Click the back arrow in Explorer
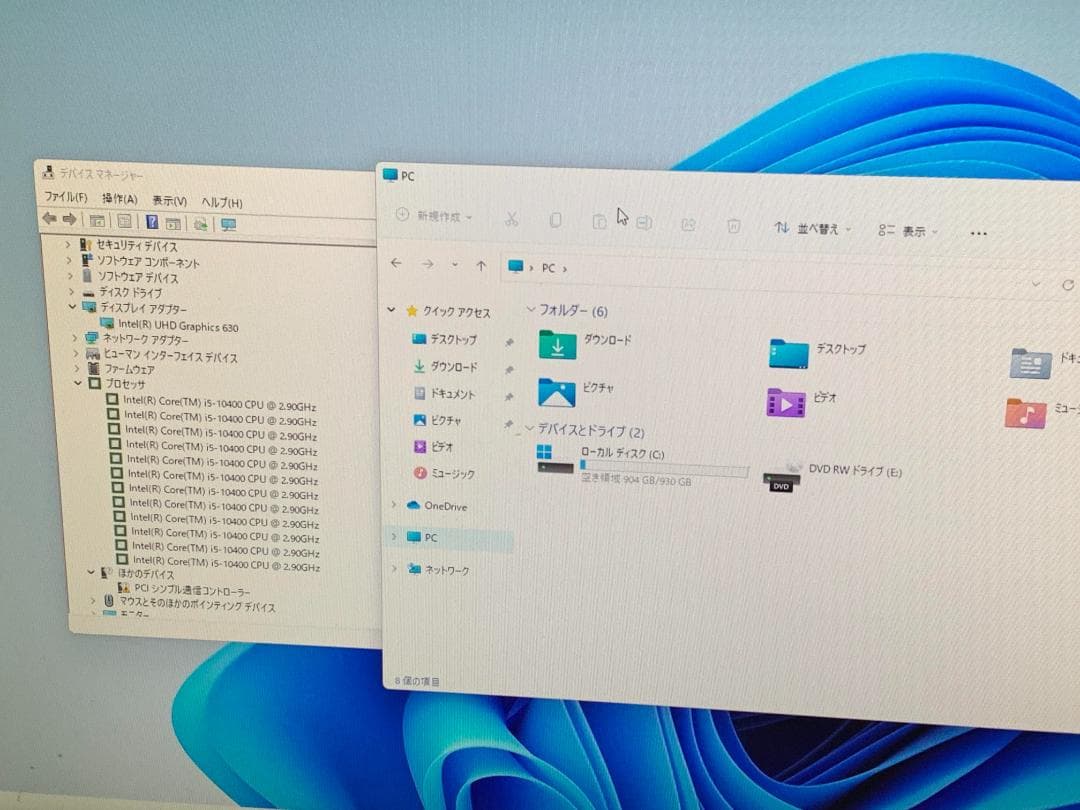 point(397,261)
